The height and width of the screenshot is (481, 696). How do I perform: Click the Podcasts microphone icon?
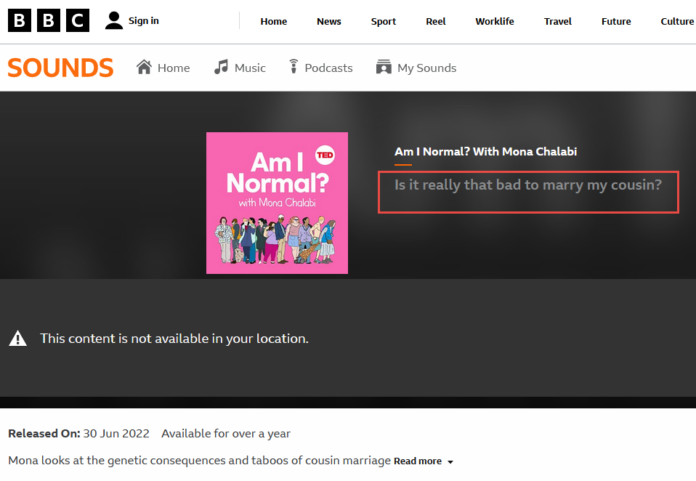tap(293, 67)
